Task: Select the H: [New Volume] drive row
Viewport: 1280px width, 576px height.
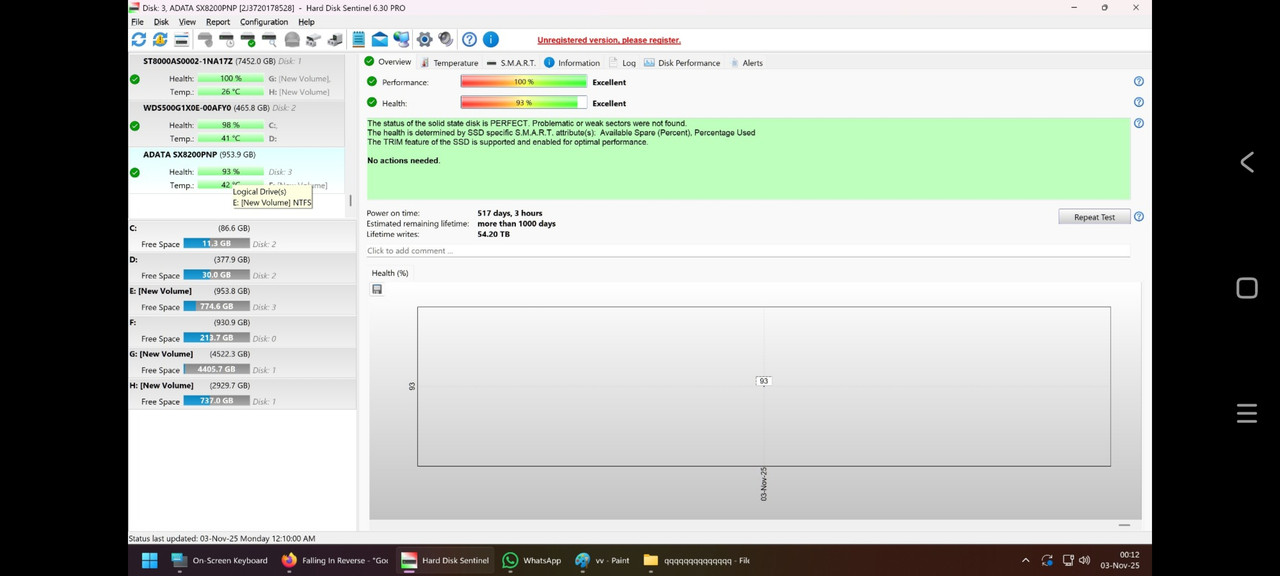Action: pyautogui.click(x=242, y=393)
